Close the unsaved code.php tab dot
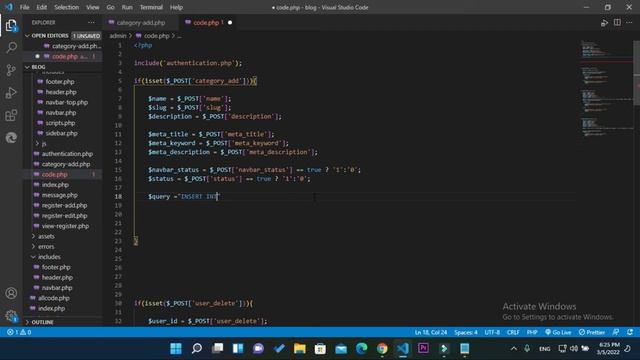The height and width of the screenshot is (360, 640). 230,23
